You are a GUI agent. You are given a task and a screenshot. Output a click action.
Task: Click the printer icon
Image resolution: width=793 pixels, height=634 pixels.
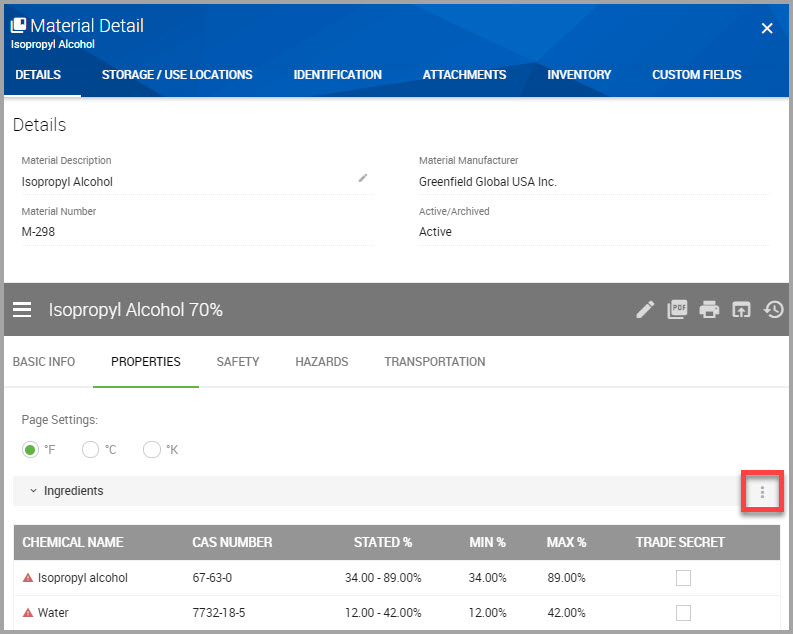709,309
